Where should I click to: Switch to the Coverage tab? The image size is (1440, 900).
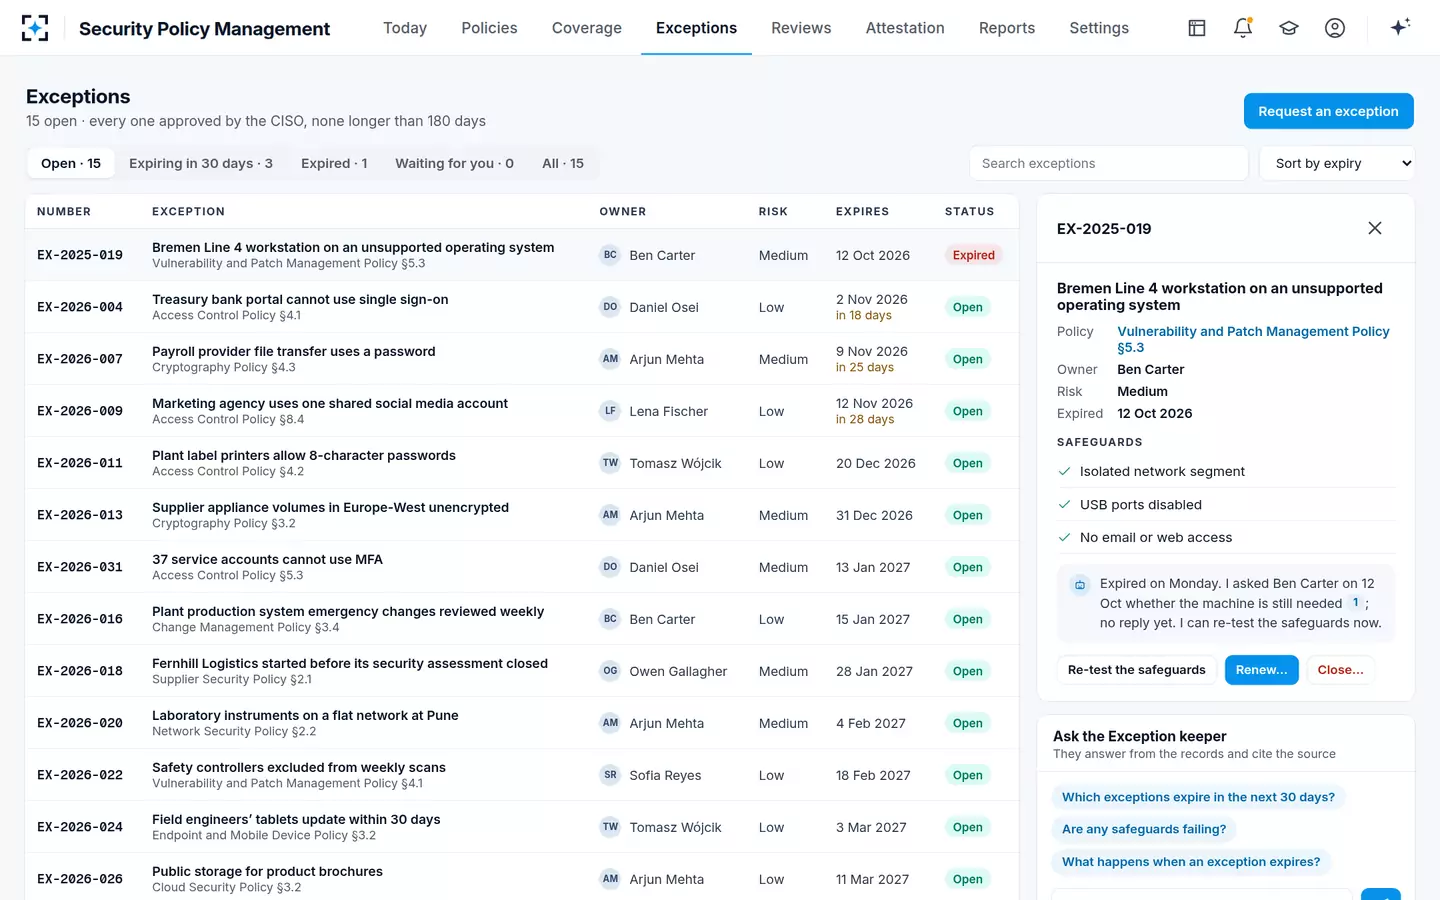tap(587, 28)
